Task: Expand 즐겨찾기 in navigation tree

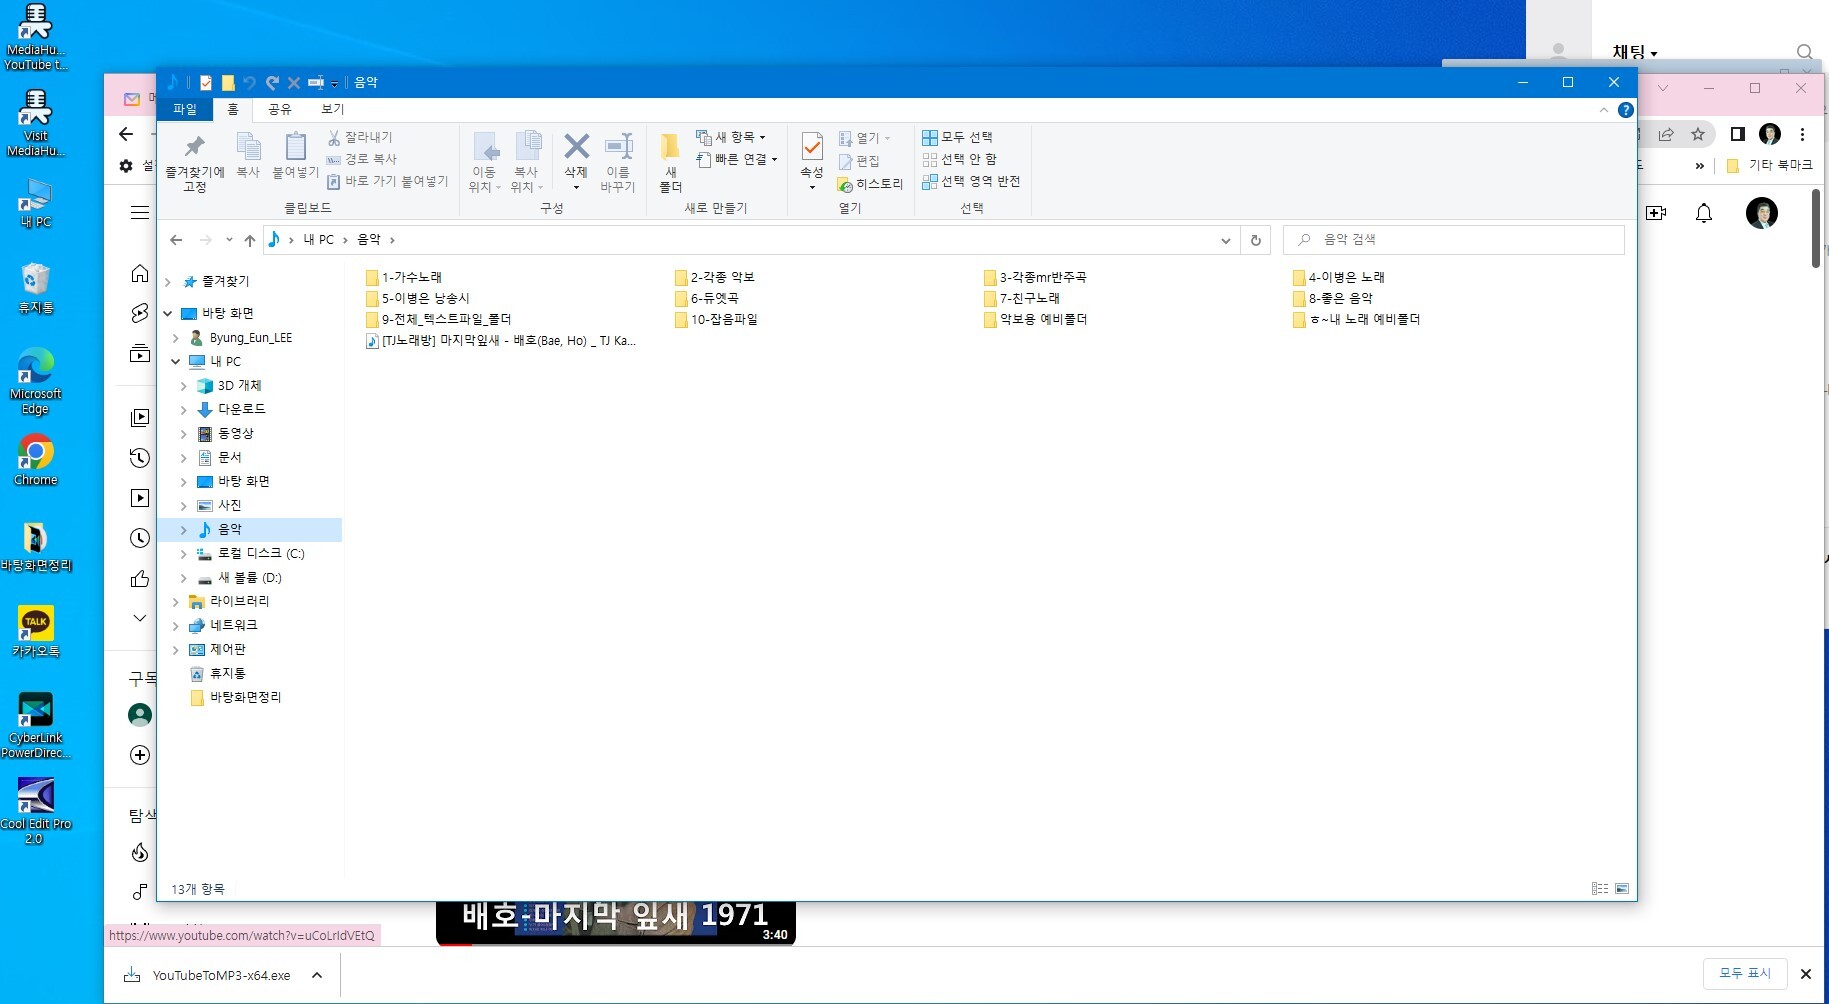Action: (x=168, y=282)
